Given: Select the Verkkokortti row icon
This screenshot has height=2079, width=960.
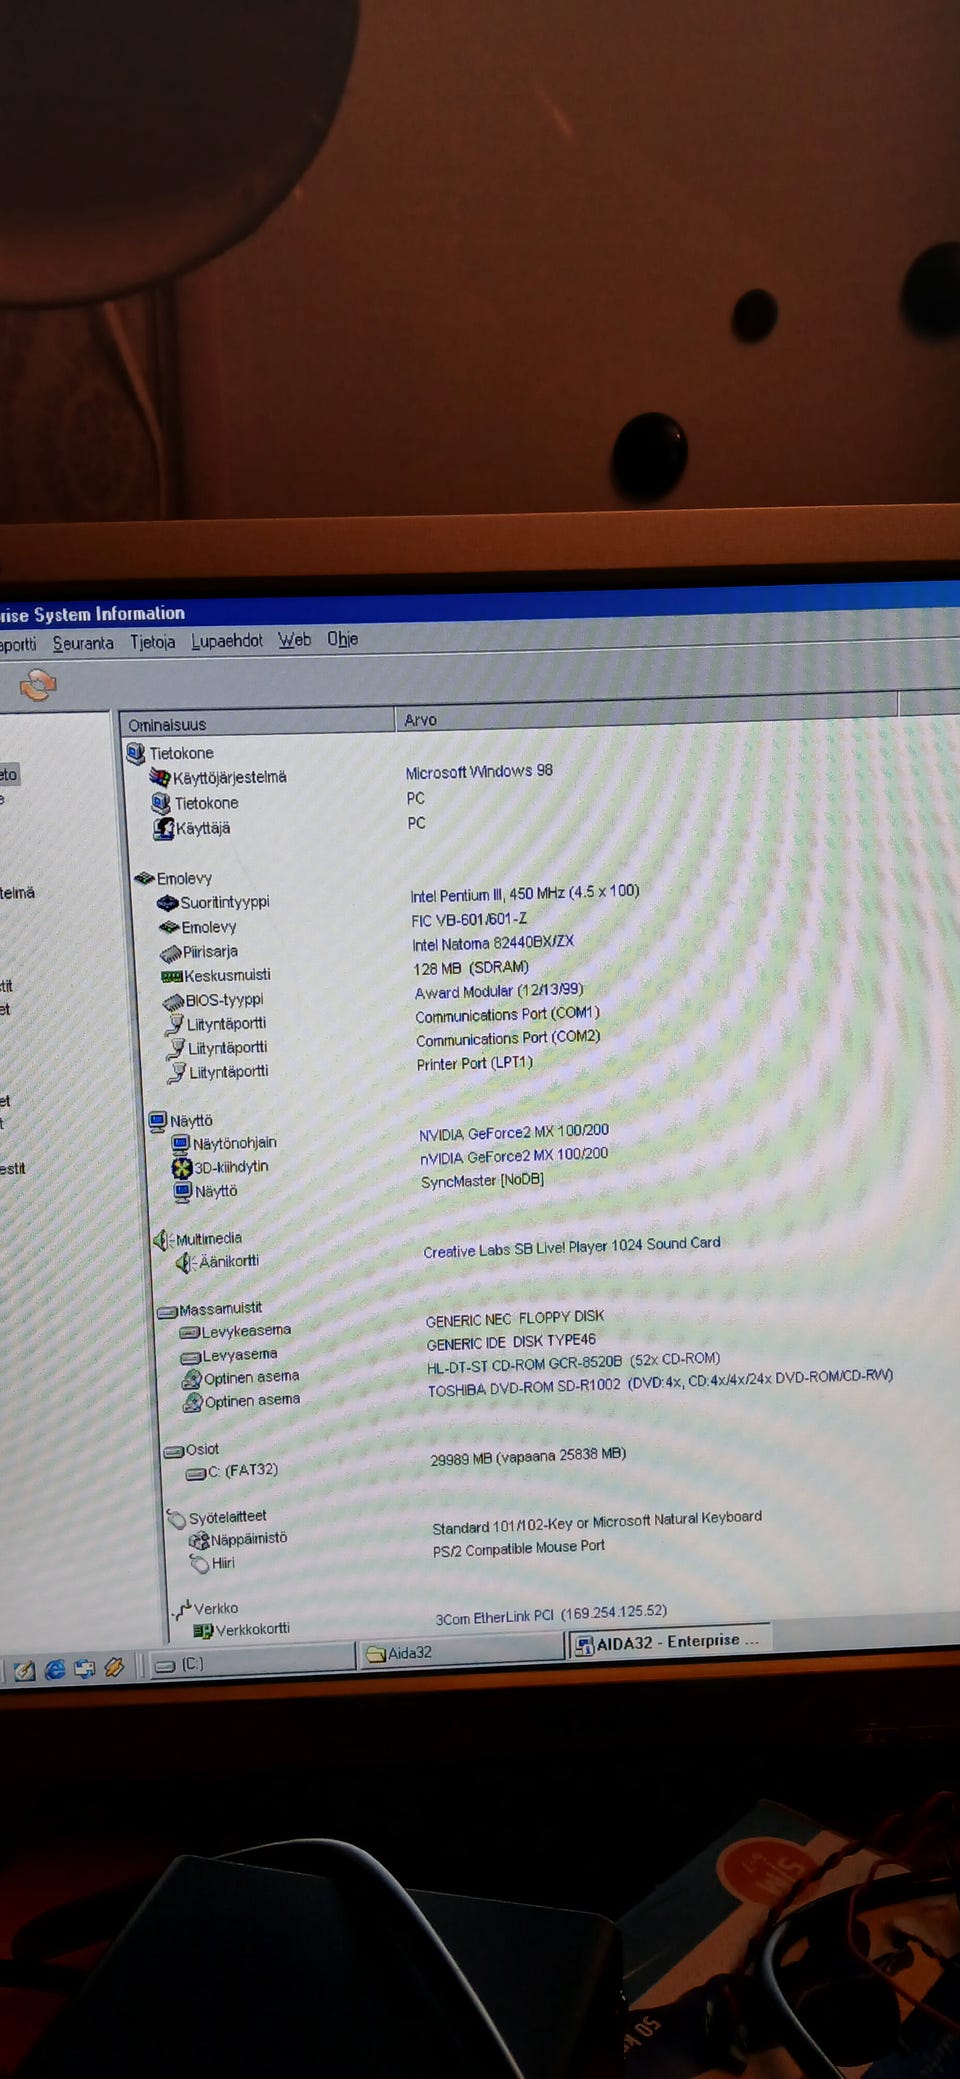Looking at the screenshot, I should pyautogui.click(x=203, y=1631).
